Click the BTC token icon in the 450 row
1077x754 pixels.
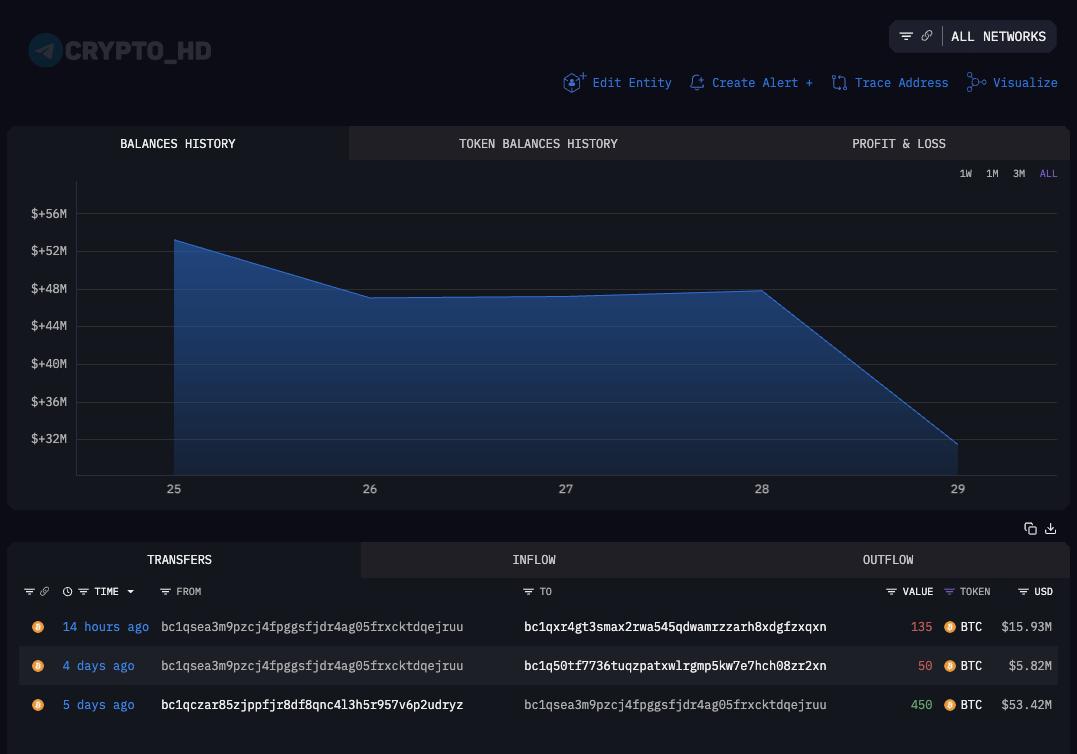tap(950, 705)
